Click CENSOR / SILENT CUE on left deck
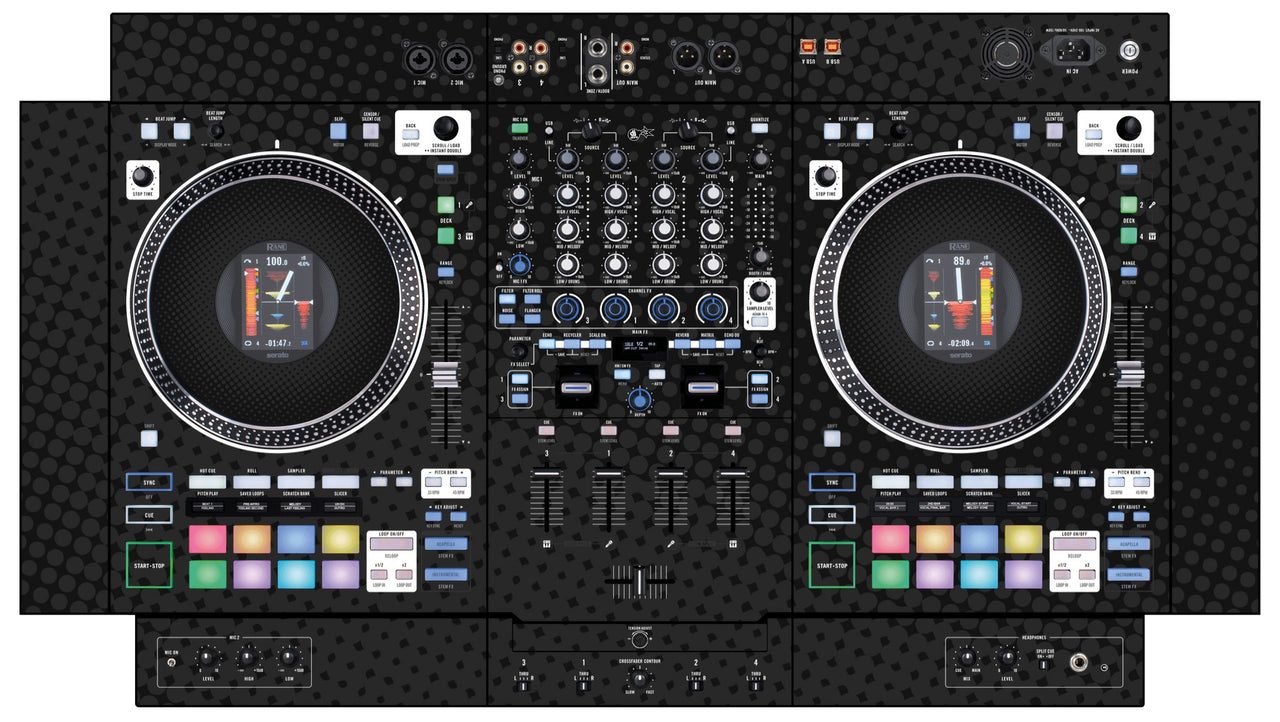The width and height of the screenshot is (1280, 722). pyautogui.click(x=370, y=130)
